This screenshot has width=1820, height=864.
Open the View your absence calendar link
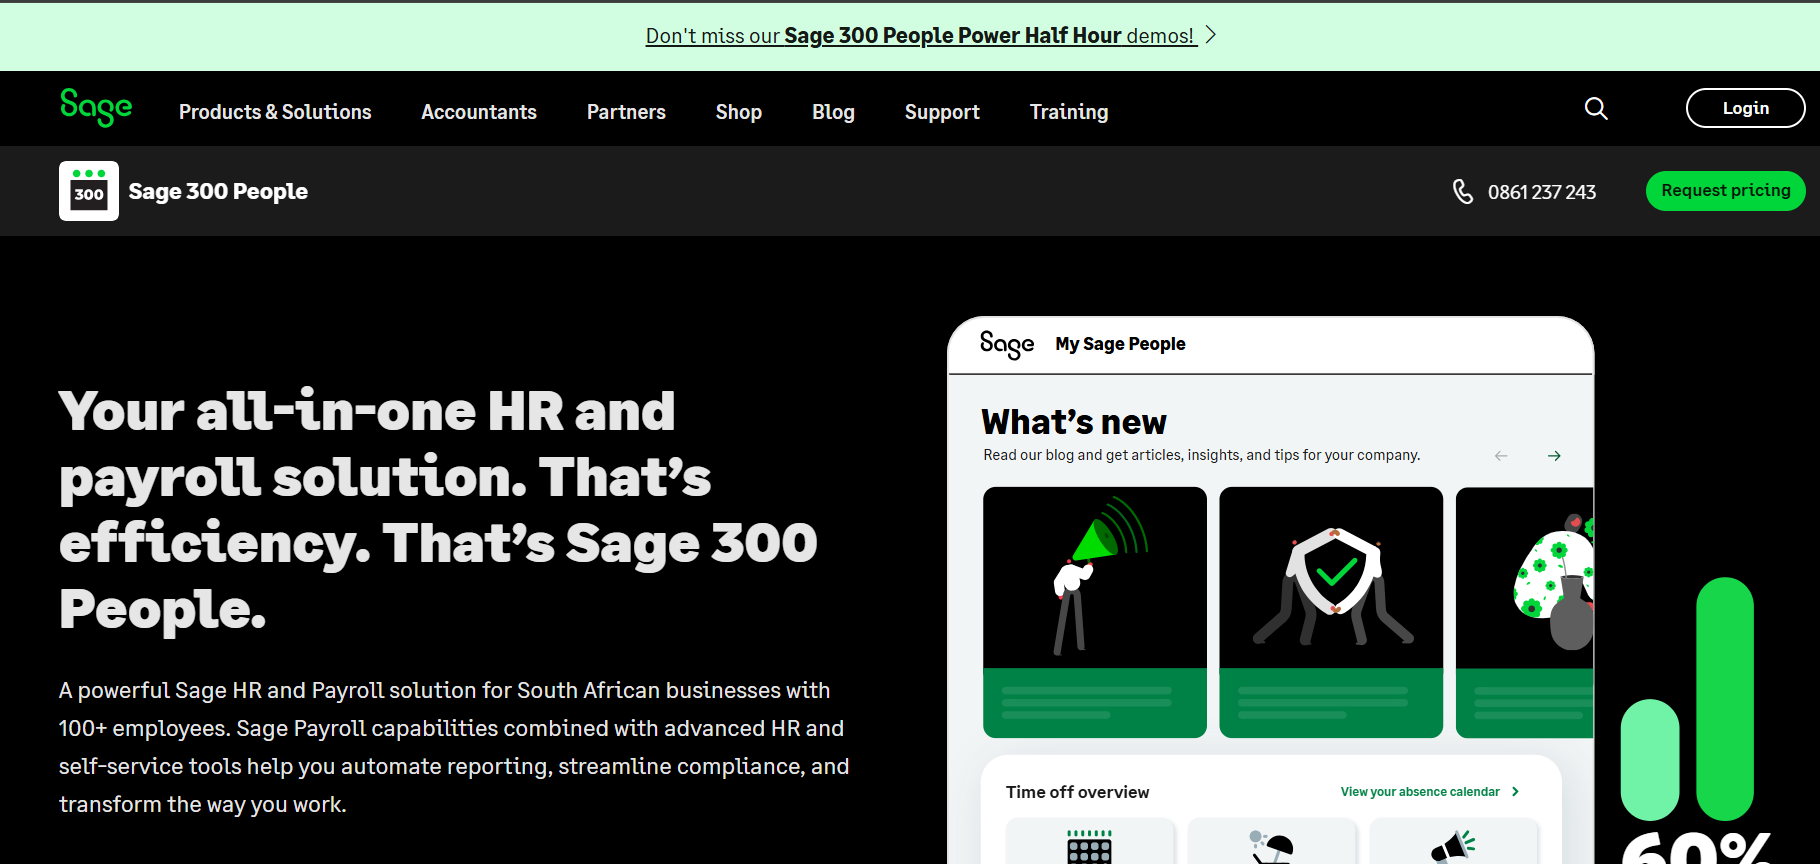[1420, 792]
